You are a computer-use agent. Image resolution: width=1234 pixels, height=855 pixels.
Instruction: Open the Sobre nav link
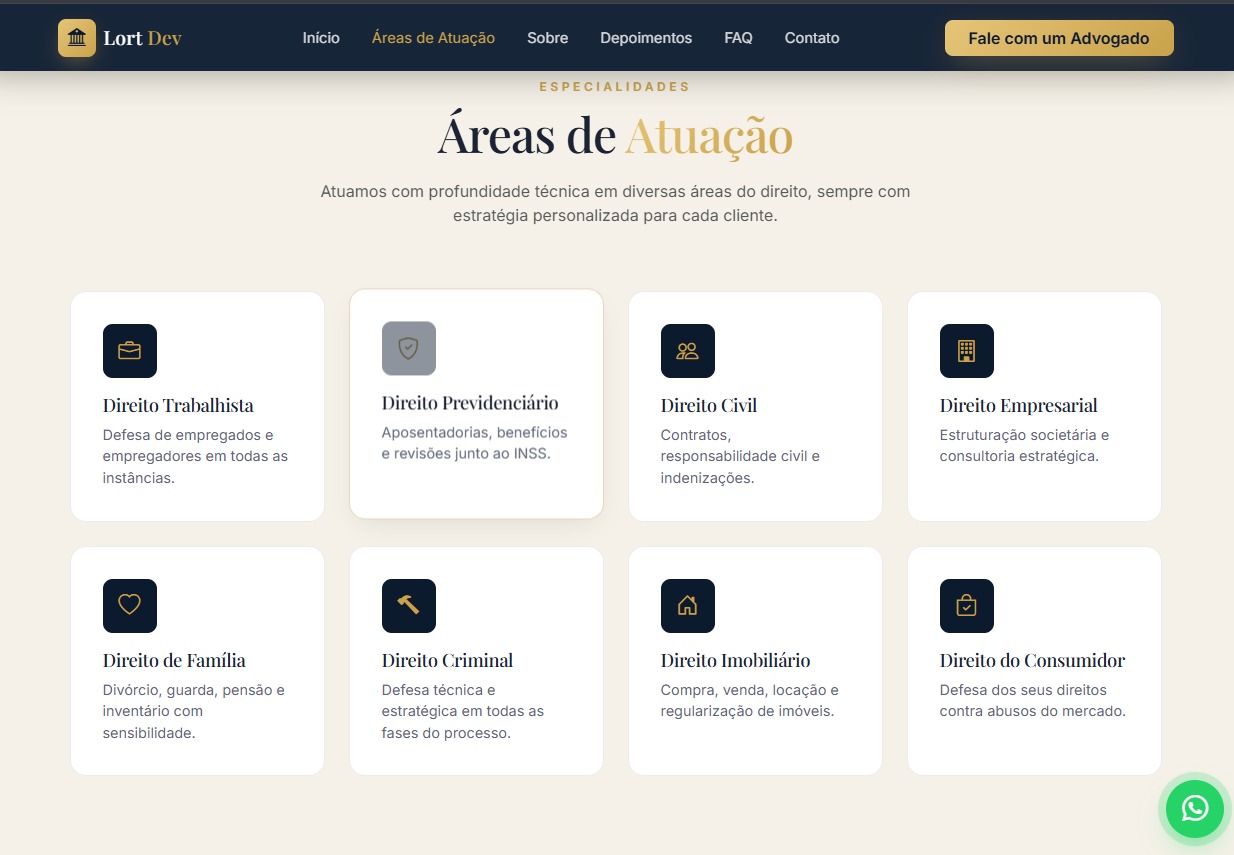[548, 38]
